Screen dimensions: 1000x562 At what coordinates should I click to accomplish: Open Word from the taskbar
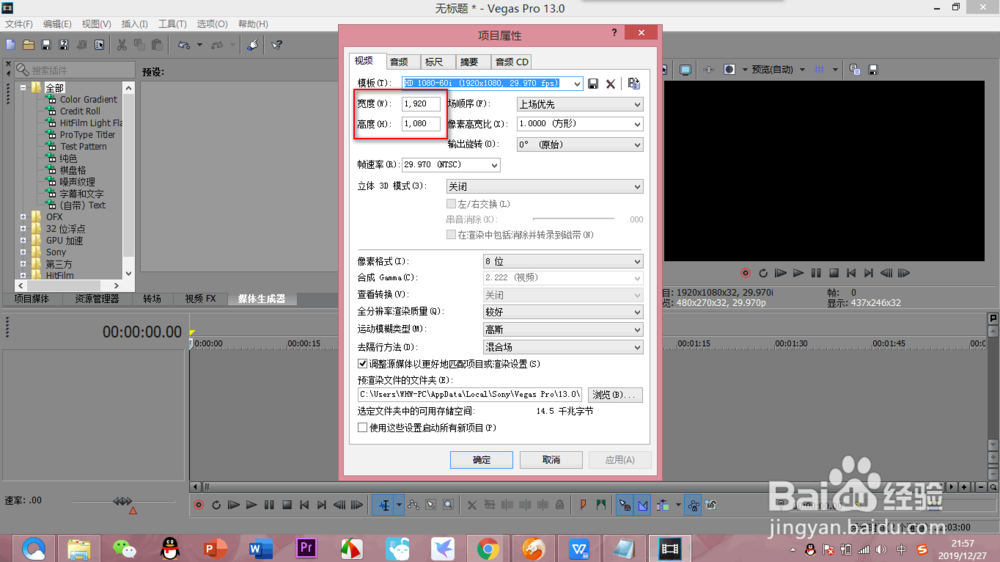260,549
